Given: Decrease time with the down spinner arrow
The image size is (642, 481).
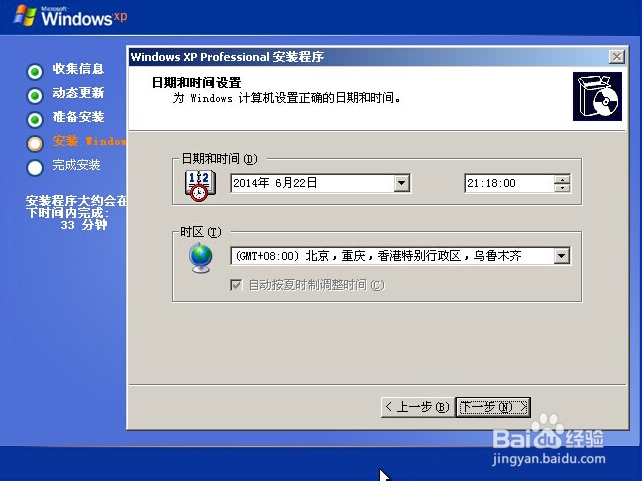Looking at the screenshot, I should [562, 187].
